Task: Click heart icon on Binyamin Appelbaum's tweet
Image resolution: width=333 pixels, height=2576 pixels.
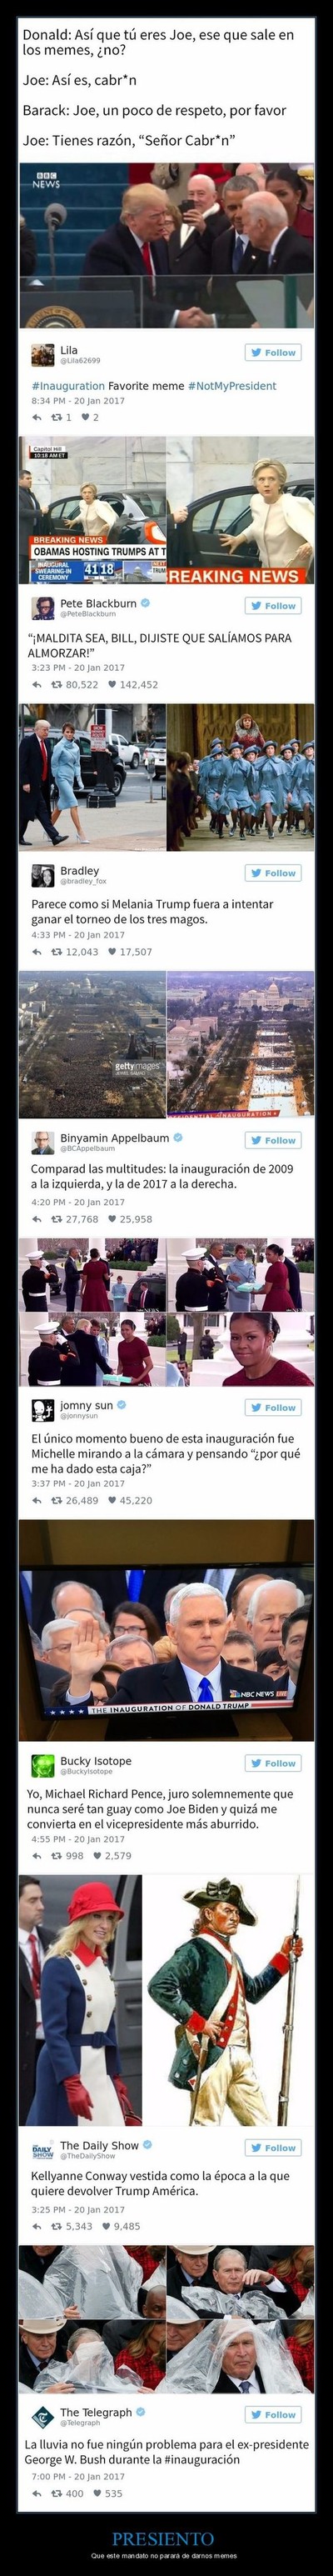Action: tap(114, 1219)
